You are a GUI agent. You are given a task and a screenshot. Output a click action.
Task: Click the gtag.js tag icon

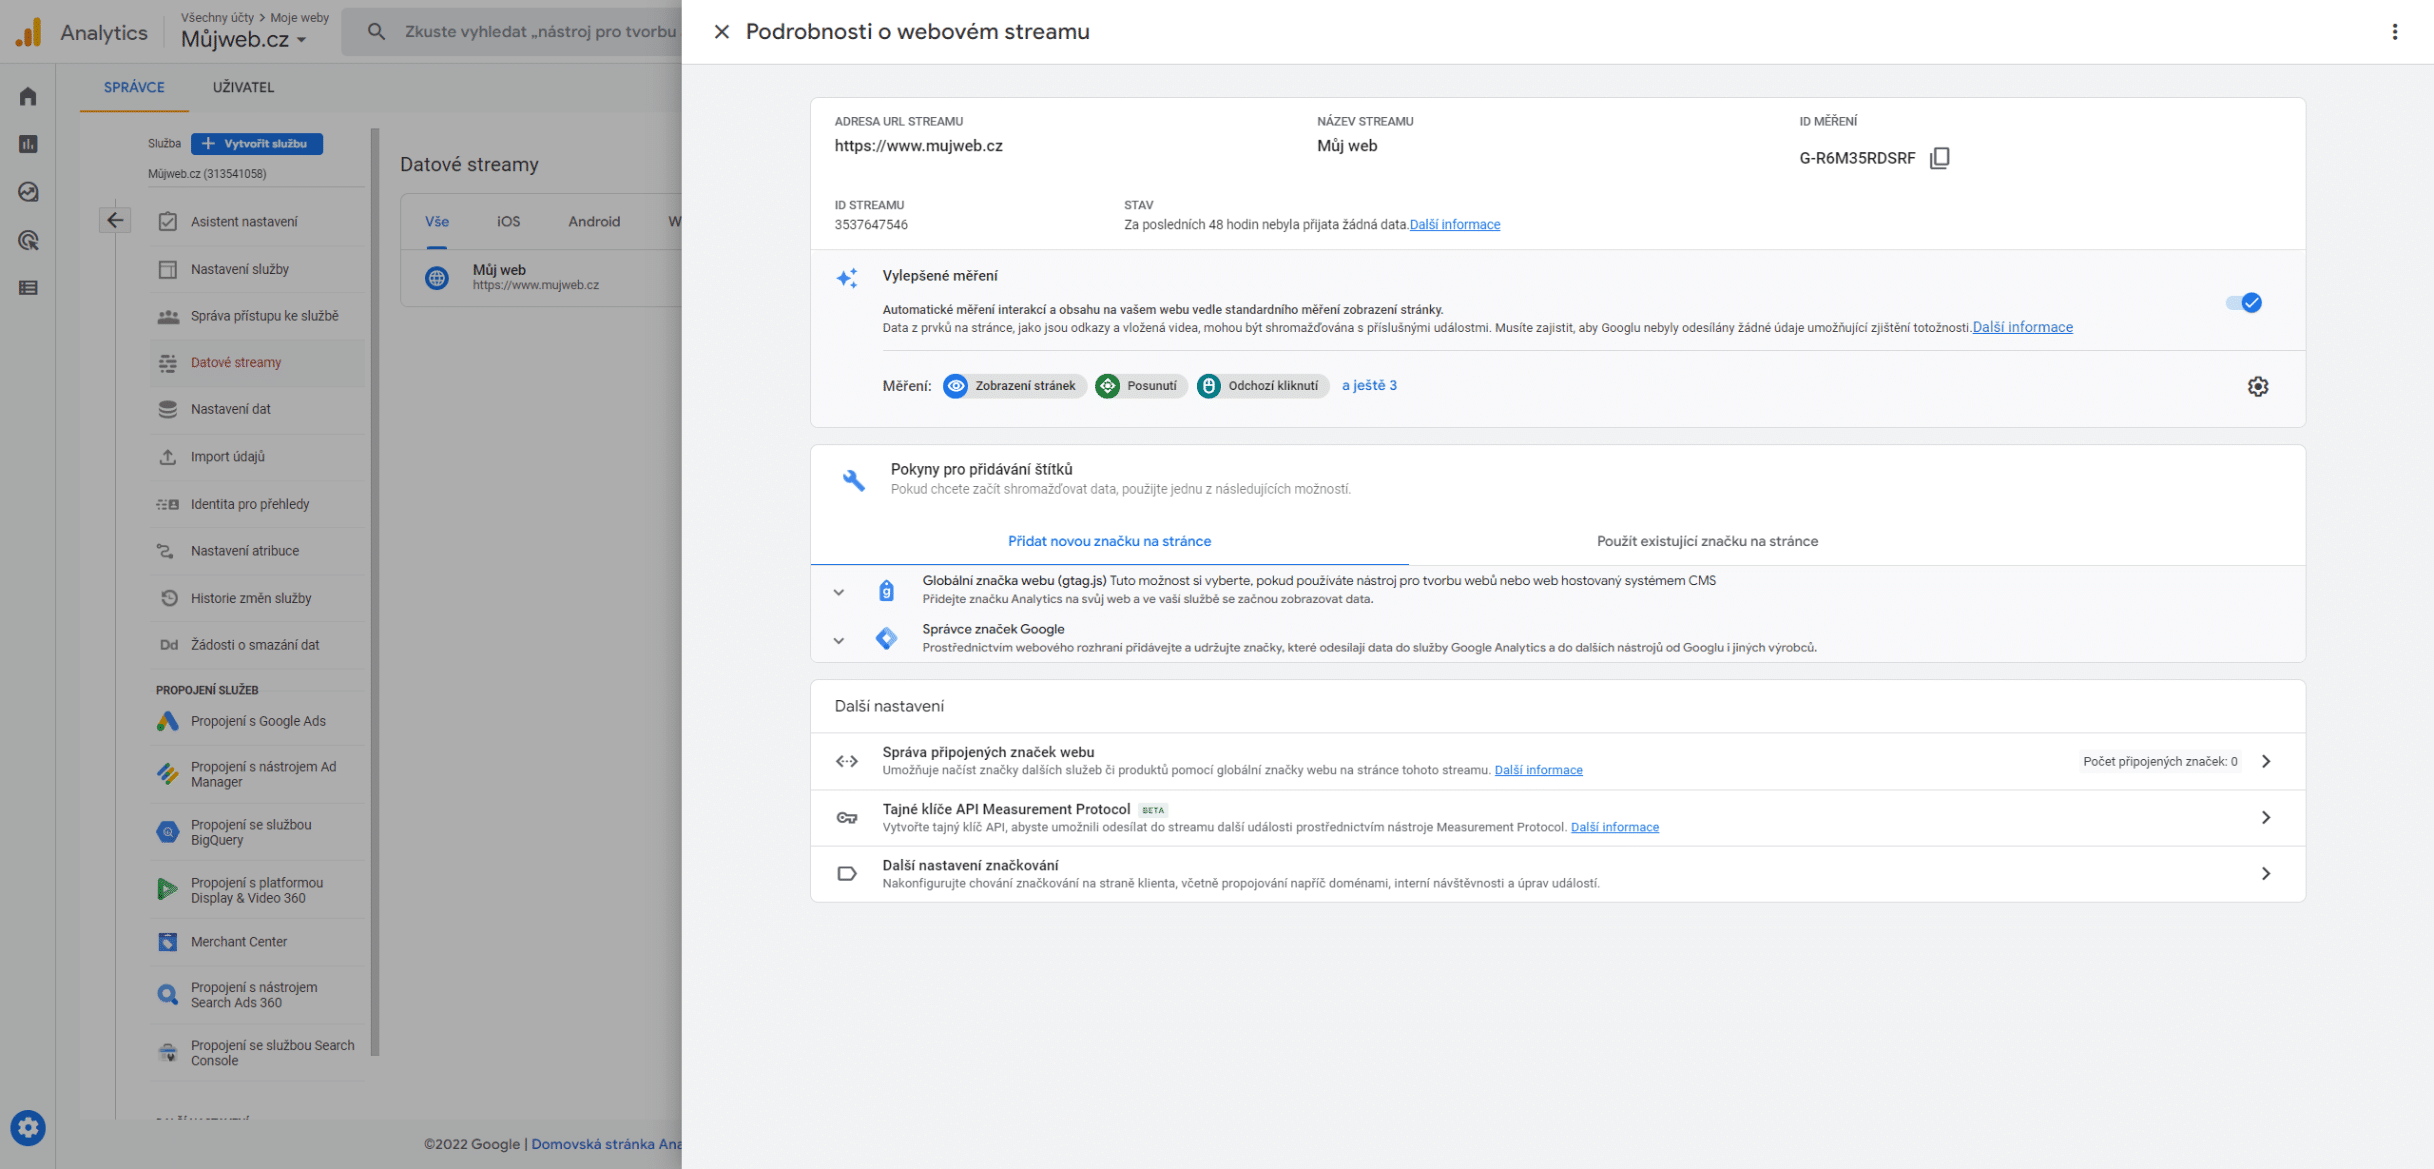pyautogui.click(x=886, y=590)
